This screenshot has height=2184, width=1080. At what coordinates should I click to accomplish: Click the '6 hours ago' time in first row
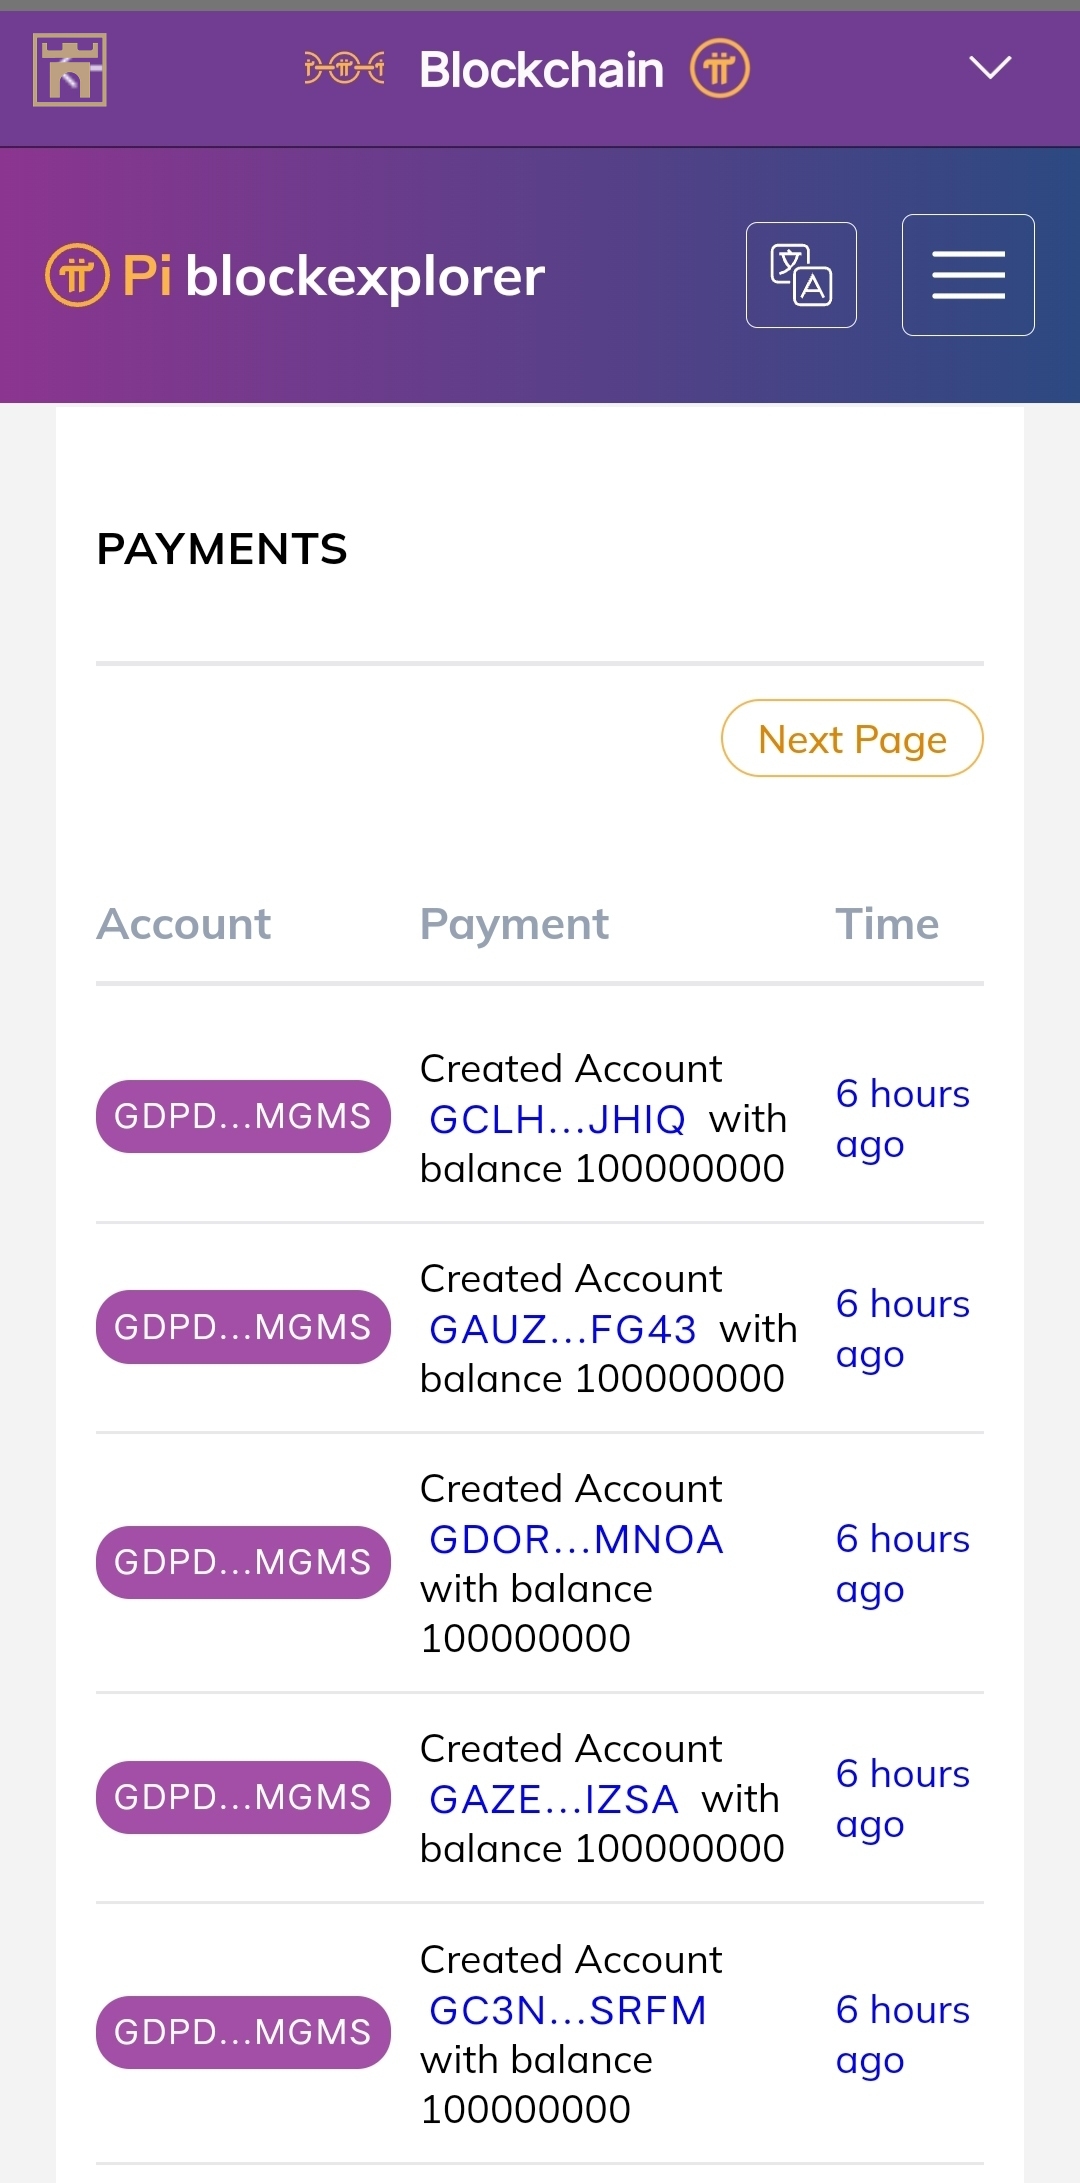point(902,1118)
